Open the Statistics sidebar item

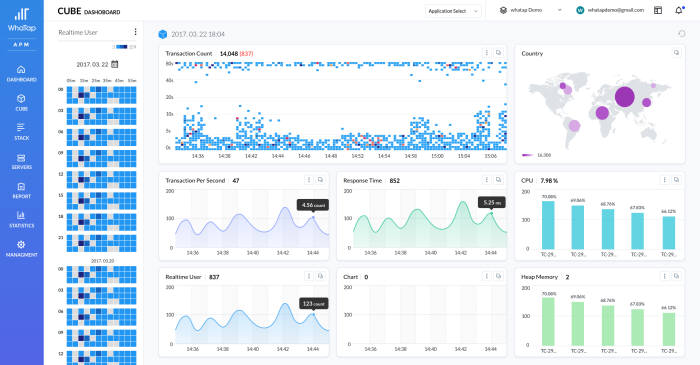tap(21, 220)
